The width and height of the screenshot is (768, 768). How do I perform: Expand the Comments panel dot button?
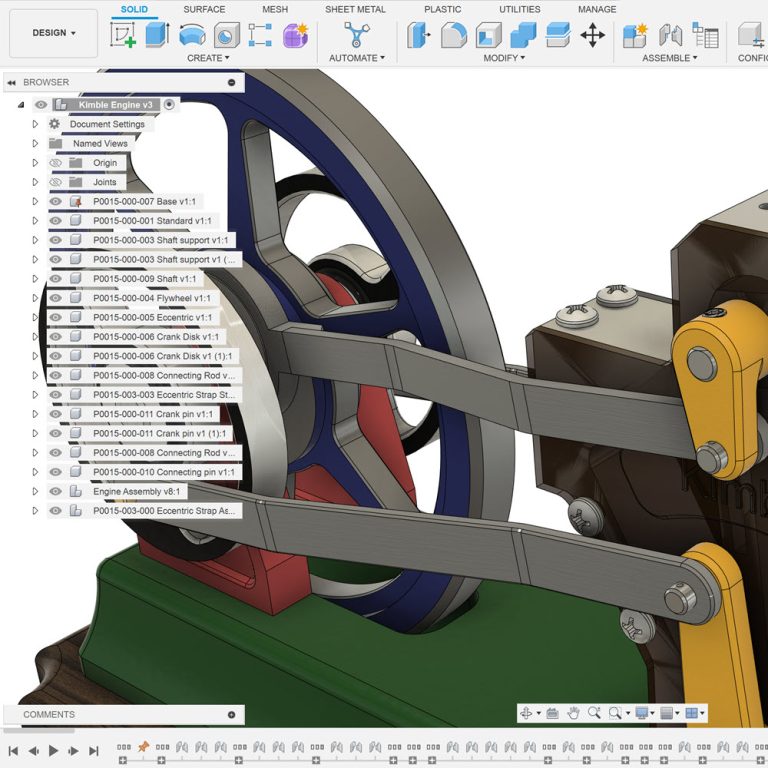coord(232,715)
